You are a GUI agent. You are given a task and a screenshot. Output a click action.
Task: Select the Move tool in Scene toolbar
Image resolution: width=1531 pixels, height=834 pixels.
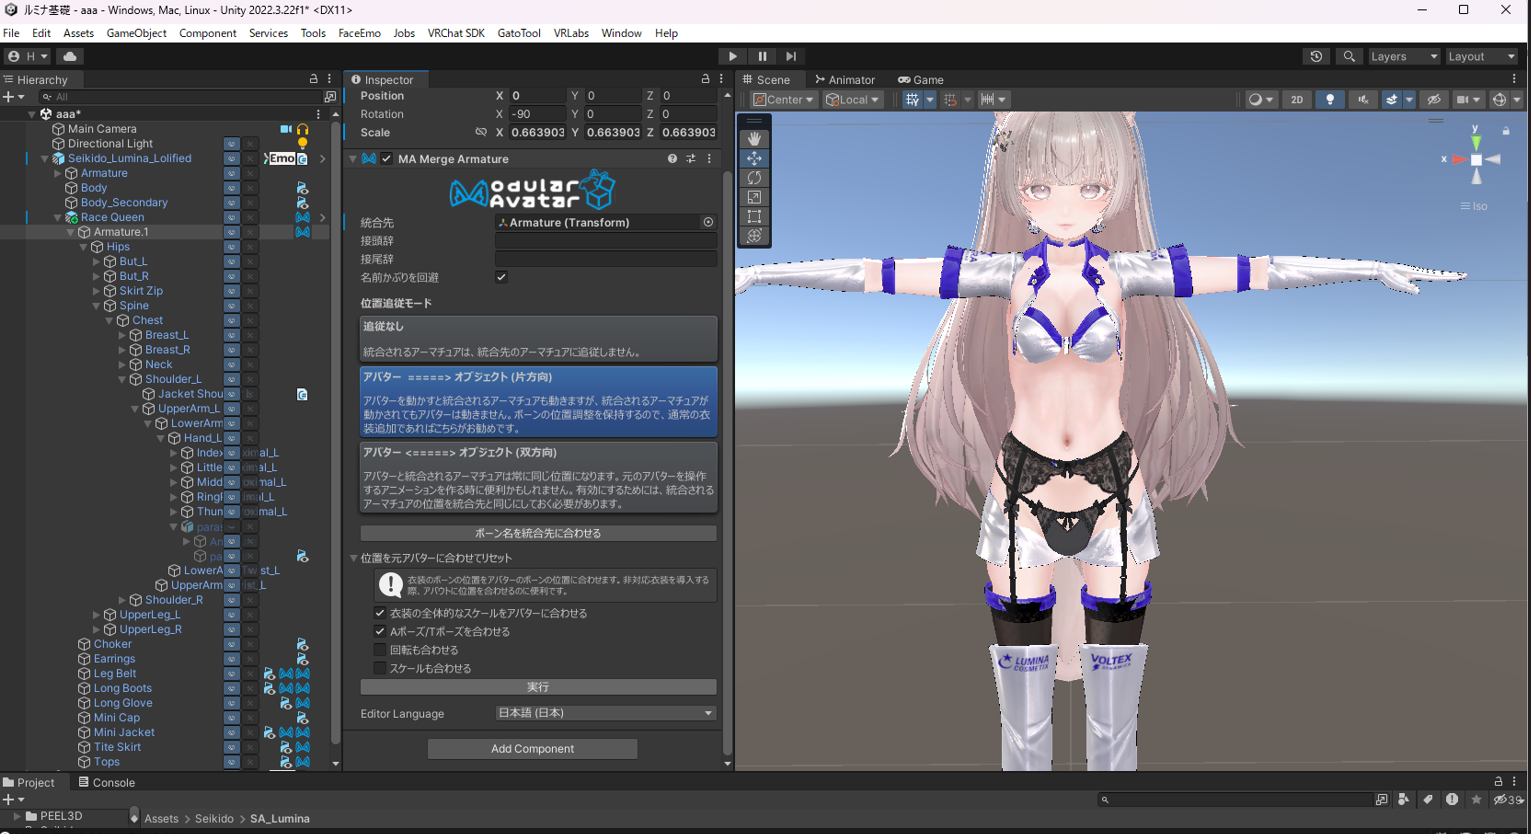click(x=754, y=158)
